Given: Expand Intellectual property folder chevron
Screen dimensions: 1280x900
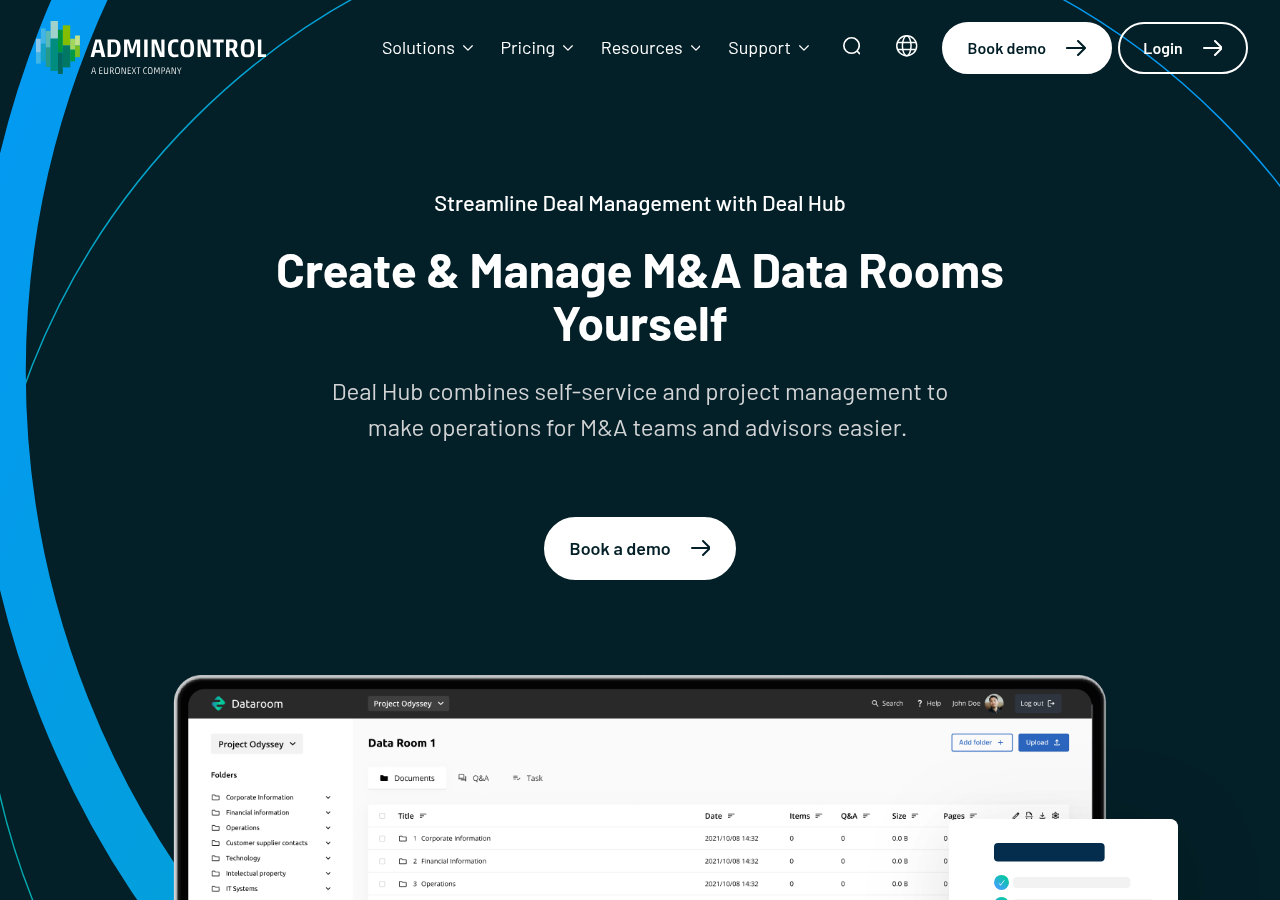Looking at the screenshot, I should pyautogui.click(x=328, y=873).
